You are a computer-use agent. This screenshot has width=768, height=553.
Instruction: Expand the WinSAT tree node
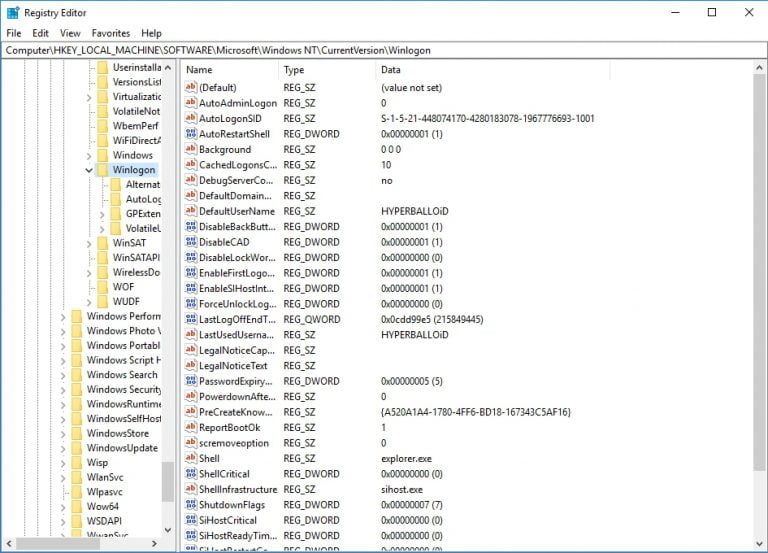click(x=88, y=243)
